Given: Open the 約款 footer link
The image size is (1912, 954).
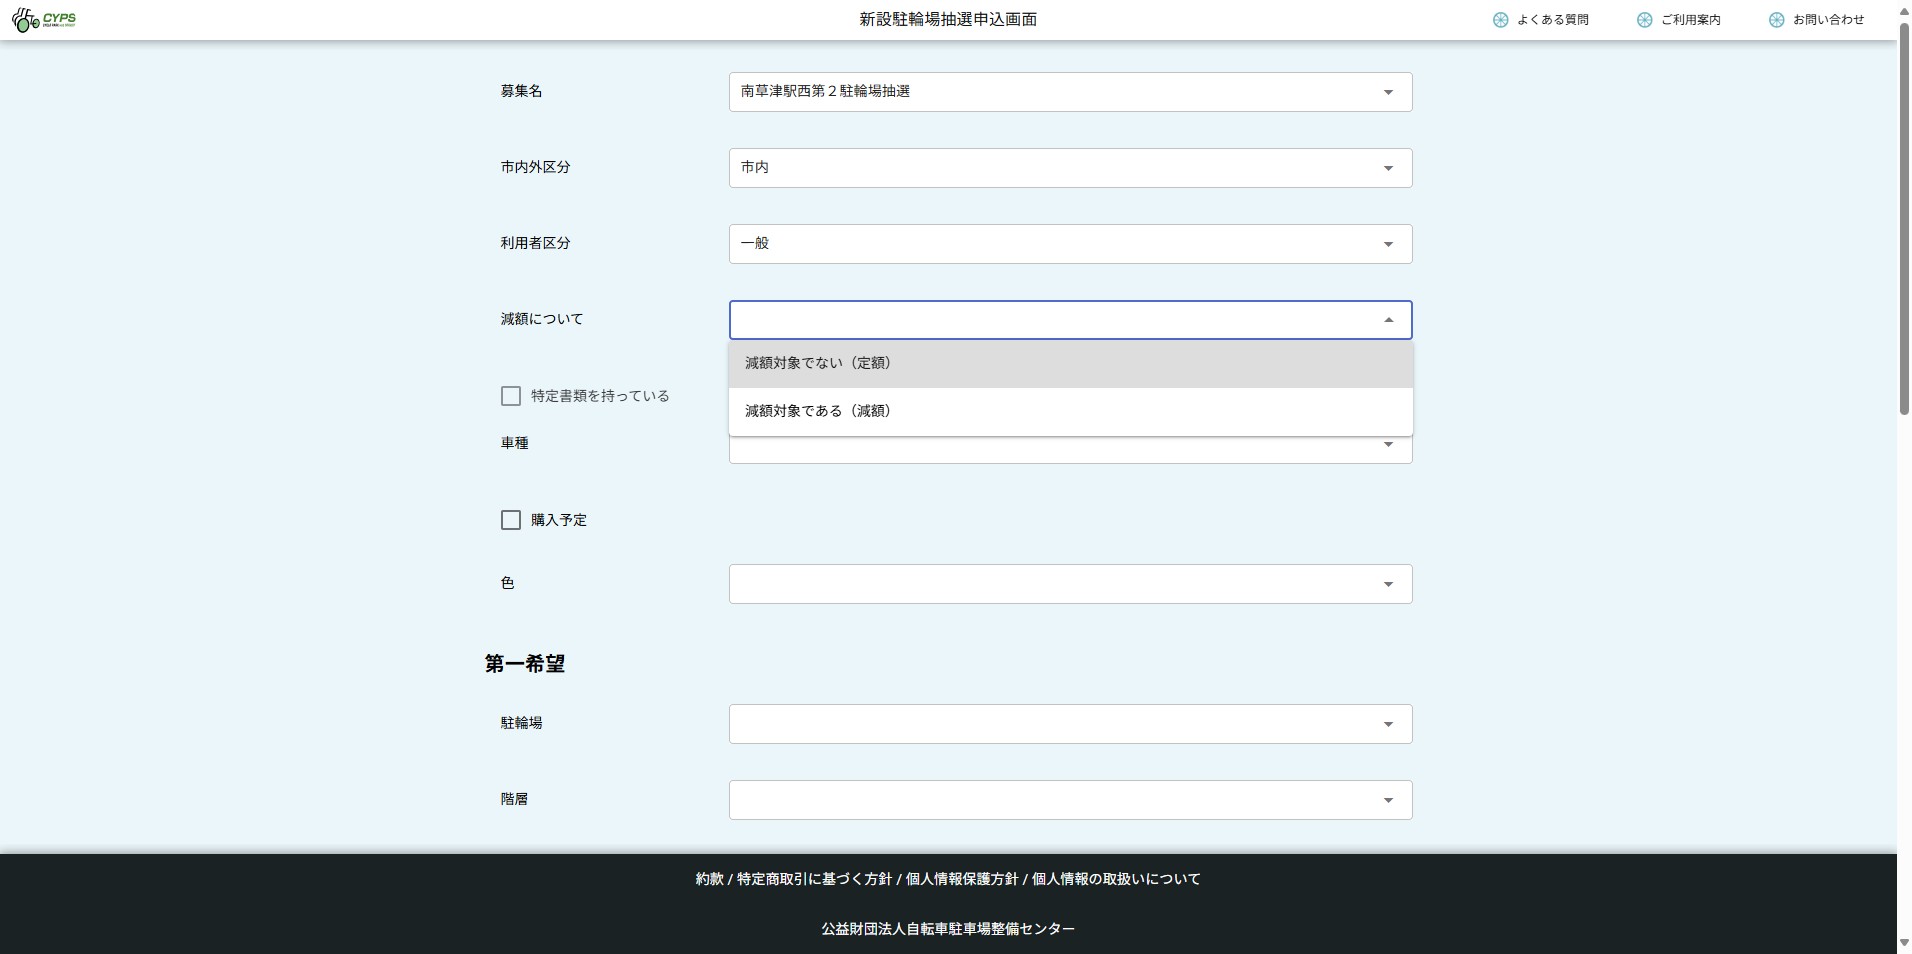Looking at the screenshot, I should 709,879.
